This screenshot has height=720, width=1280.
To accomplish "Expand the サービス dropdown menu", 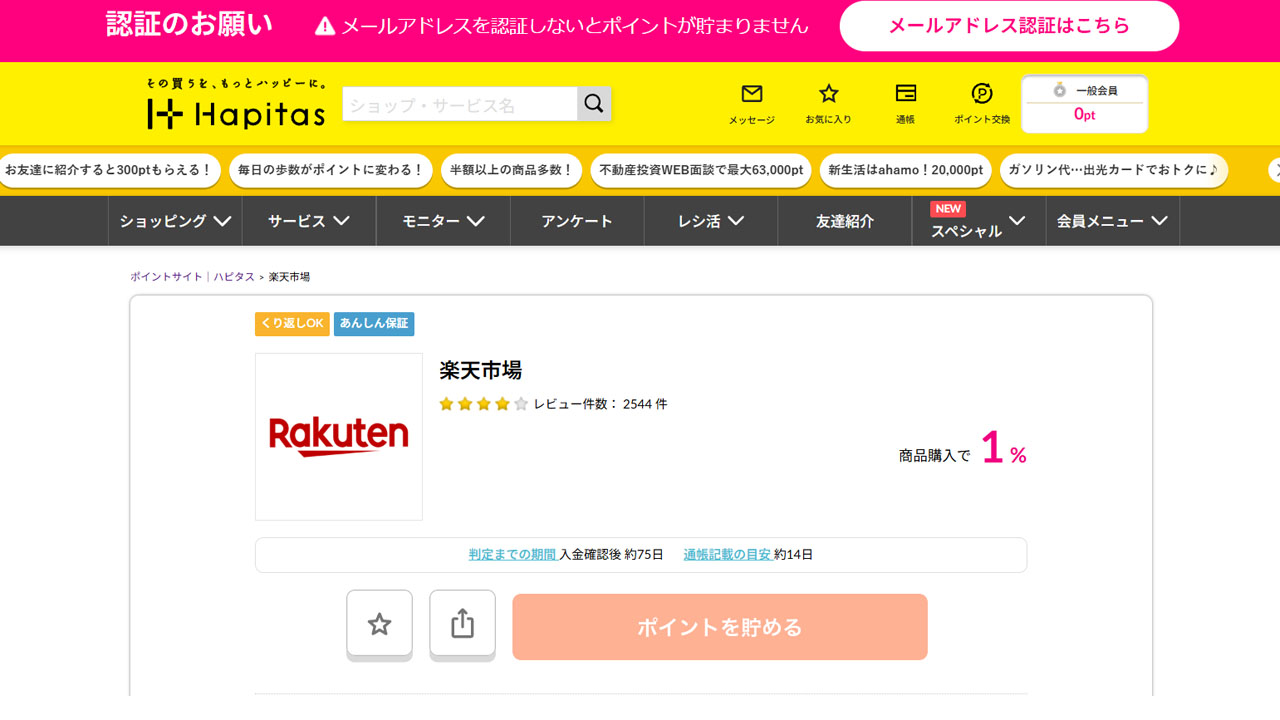I will point(308,221).
